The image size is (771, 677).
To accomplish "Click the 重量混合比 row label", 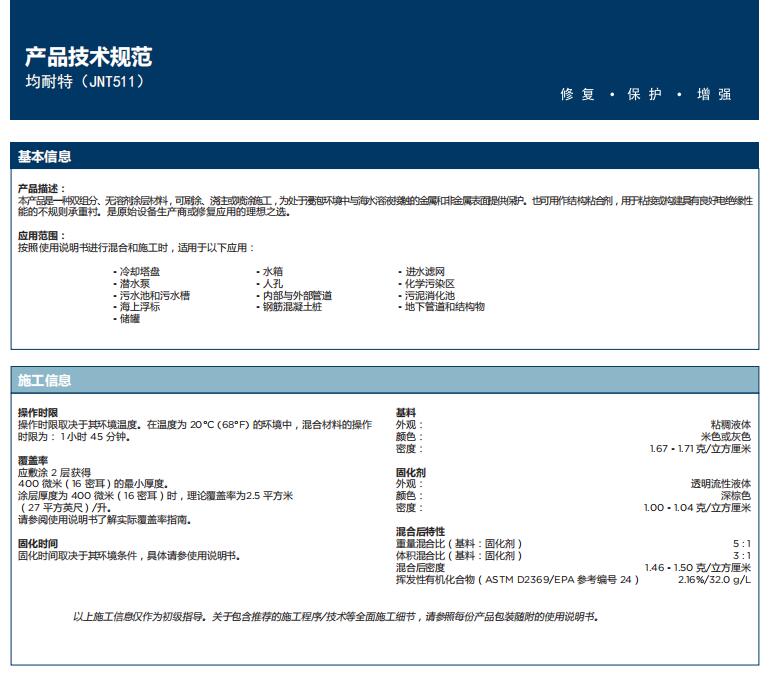I will pyautogui.click(x=459, y=543).
